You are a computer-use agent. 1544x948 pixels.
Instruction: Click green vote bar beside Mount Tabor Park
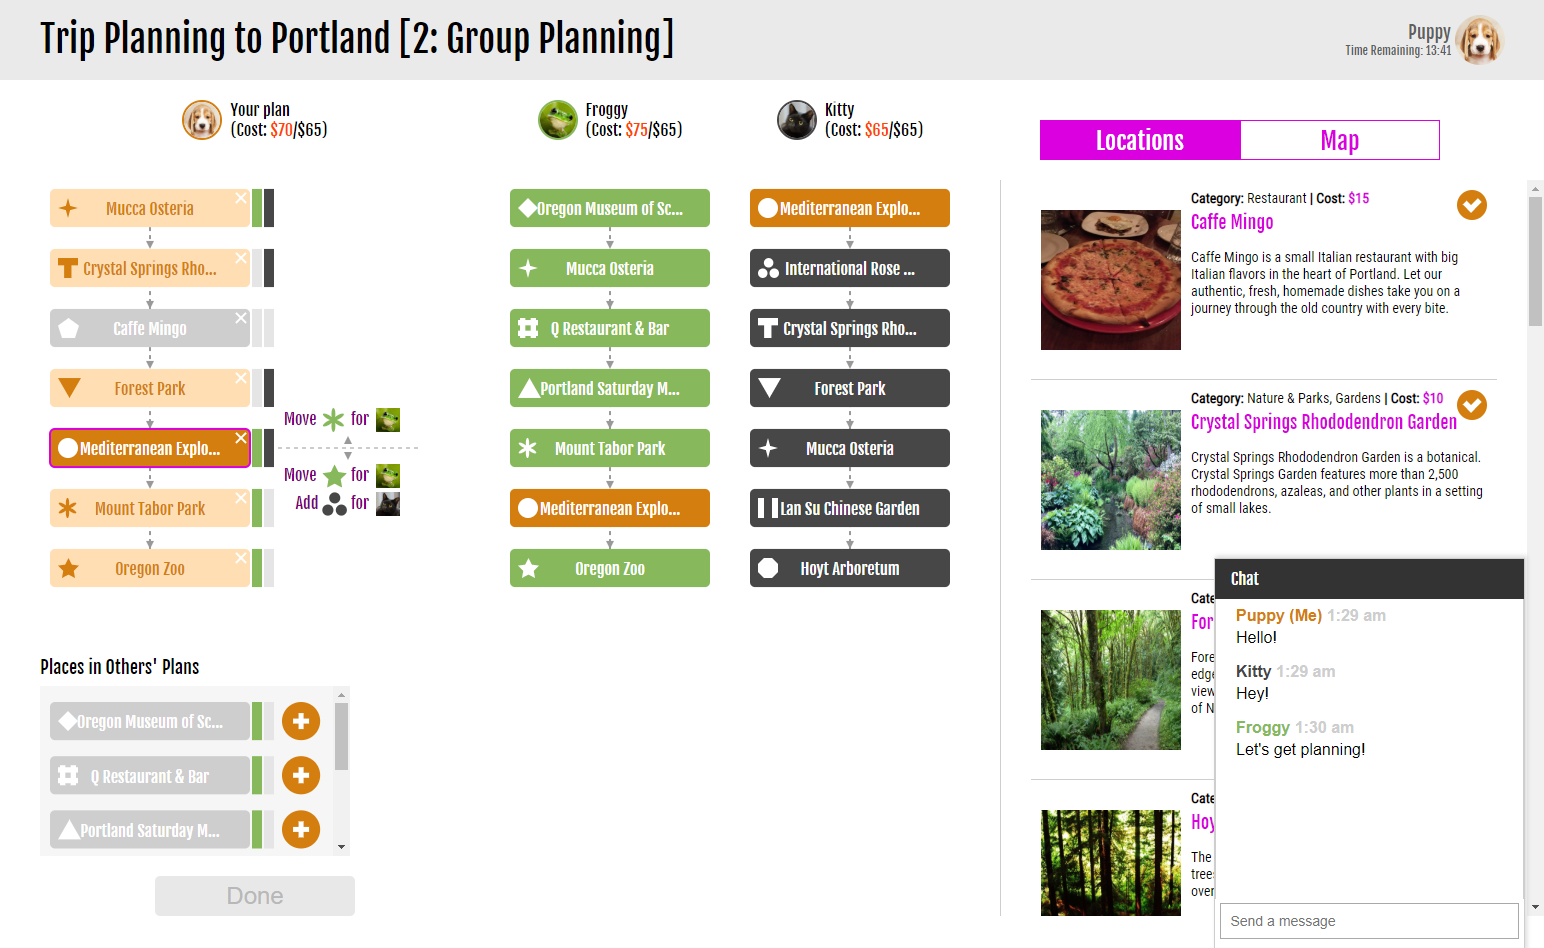(x=257, y=508)
